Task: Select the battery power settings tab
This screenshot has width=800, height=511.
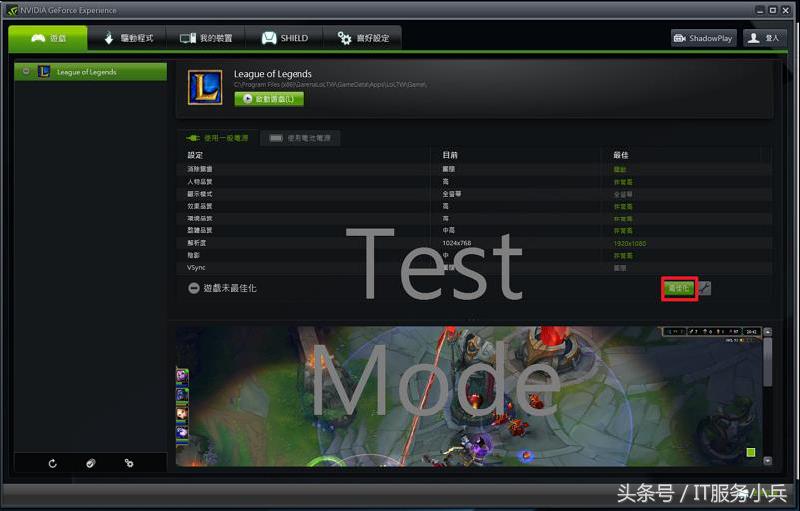Action: pos(300,138)
